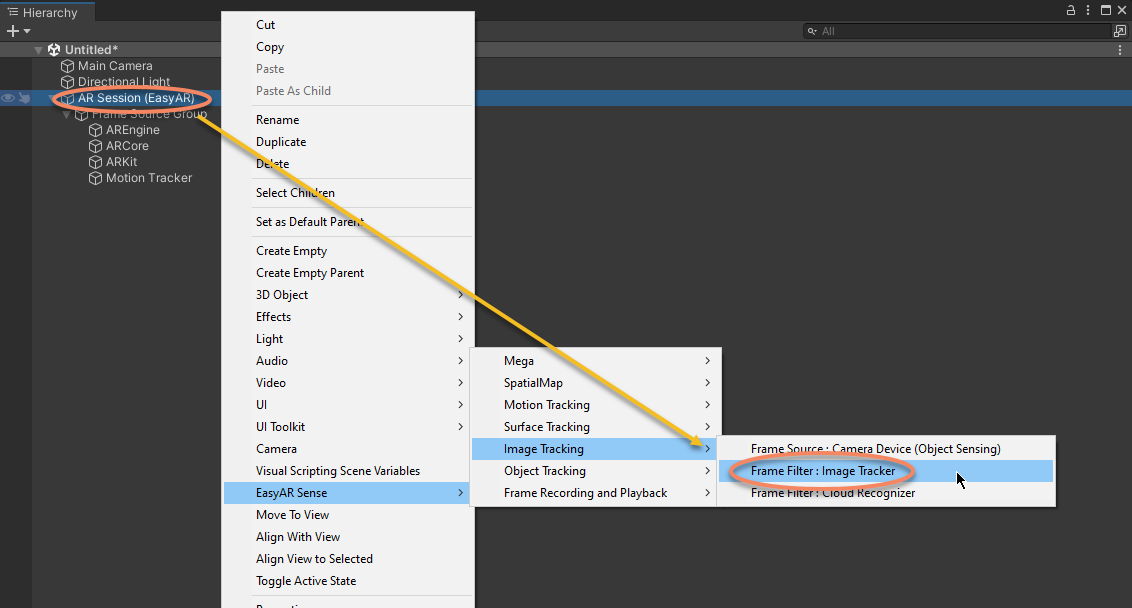Image resolution: width=1132 pixels, height=608 pixels.
Task: Click the scene options dots in Untitled row
Action: click(1120, 50)
